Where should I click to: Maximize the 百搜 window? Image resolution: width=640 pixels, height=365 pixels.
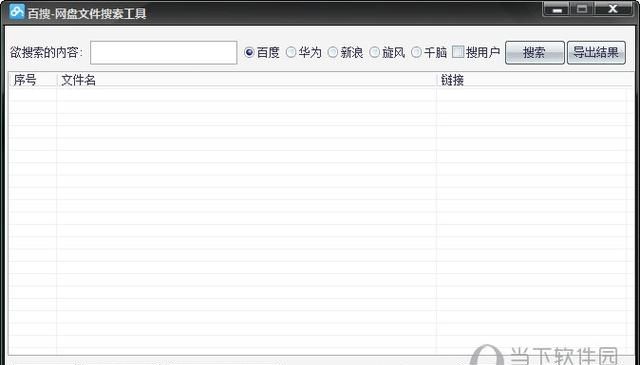click(x=582, y=9)
